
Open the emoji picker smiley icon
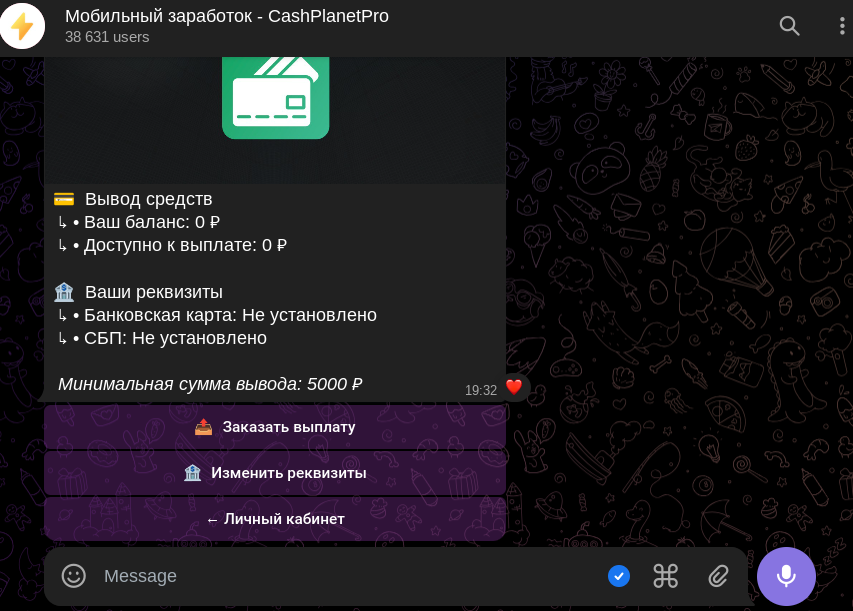point(73,576)
